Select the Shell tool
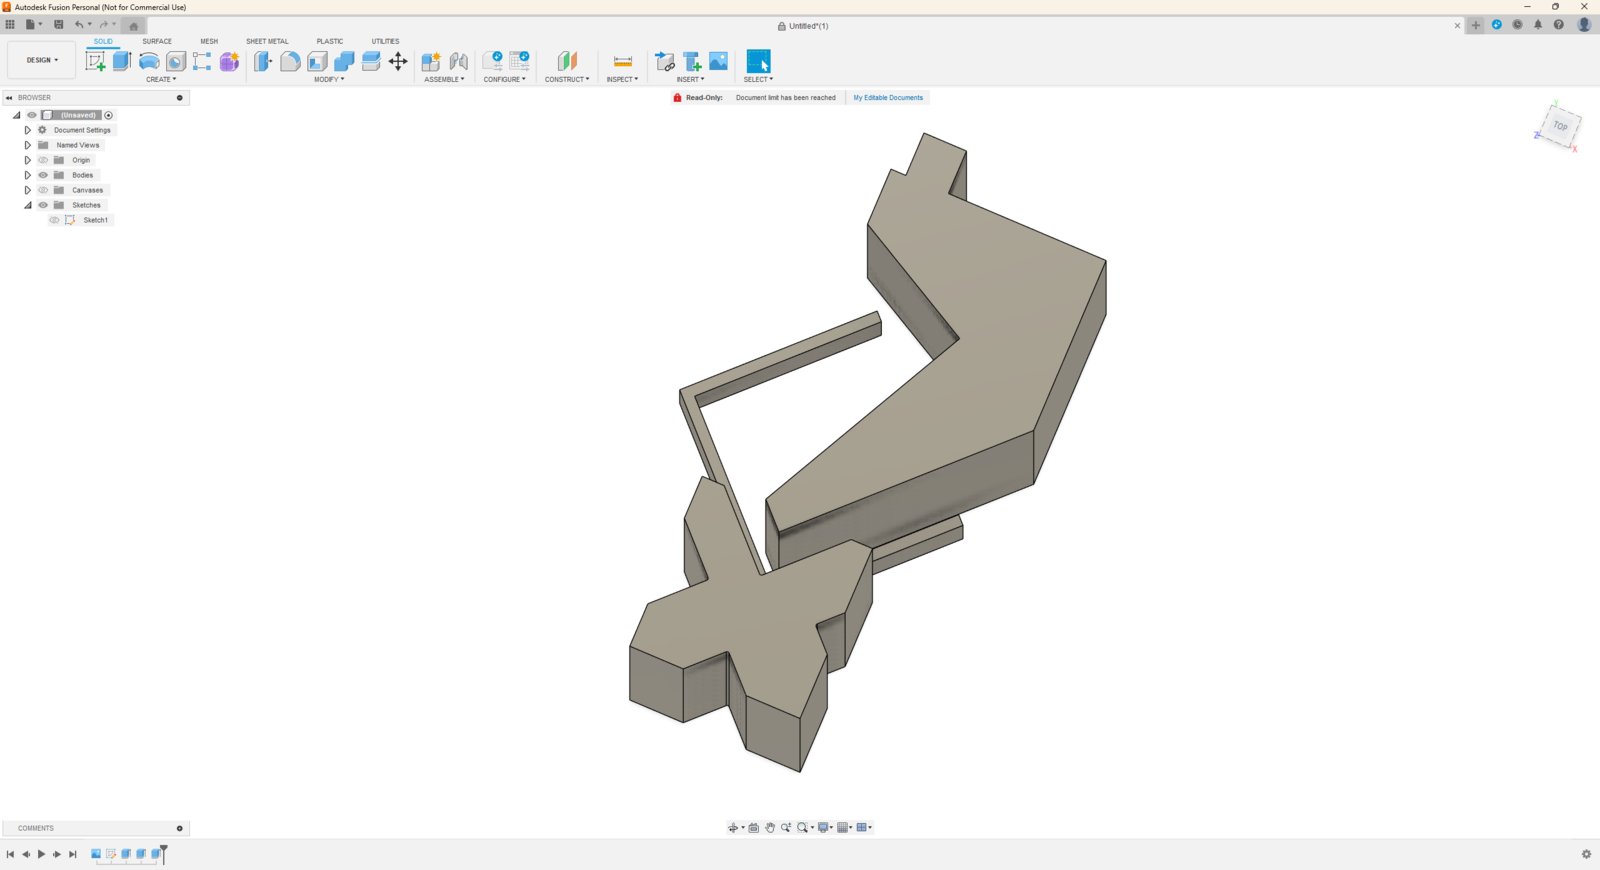Screen dimensions: 1600x870 (x=317, y=61)
